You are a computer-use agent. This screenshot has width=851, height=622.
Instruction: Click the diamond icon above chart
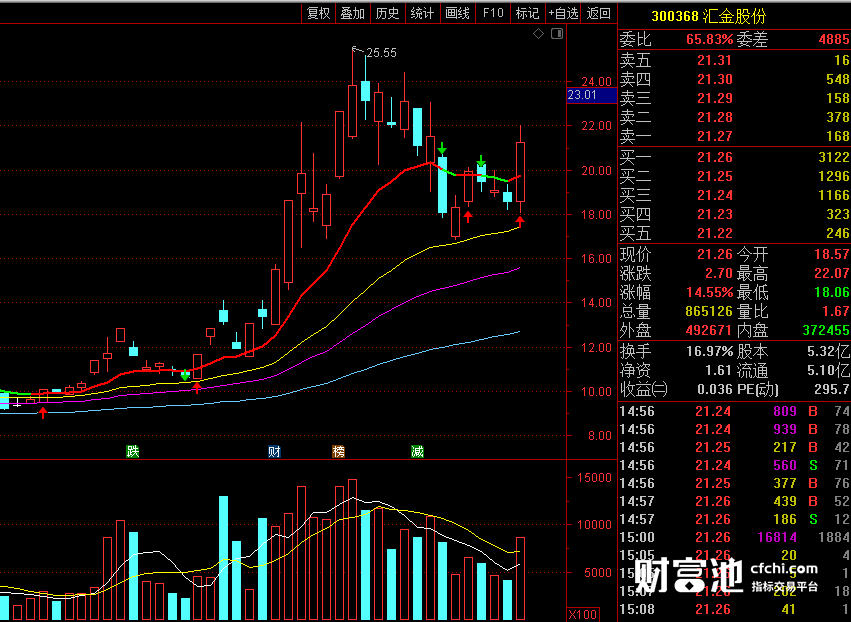click(538, 34)
